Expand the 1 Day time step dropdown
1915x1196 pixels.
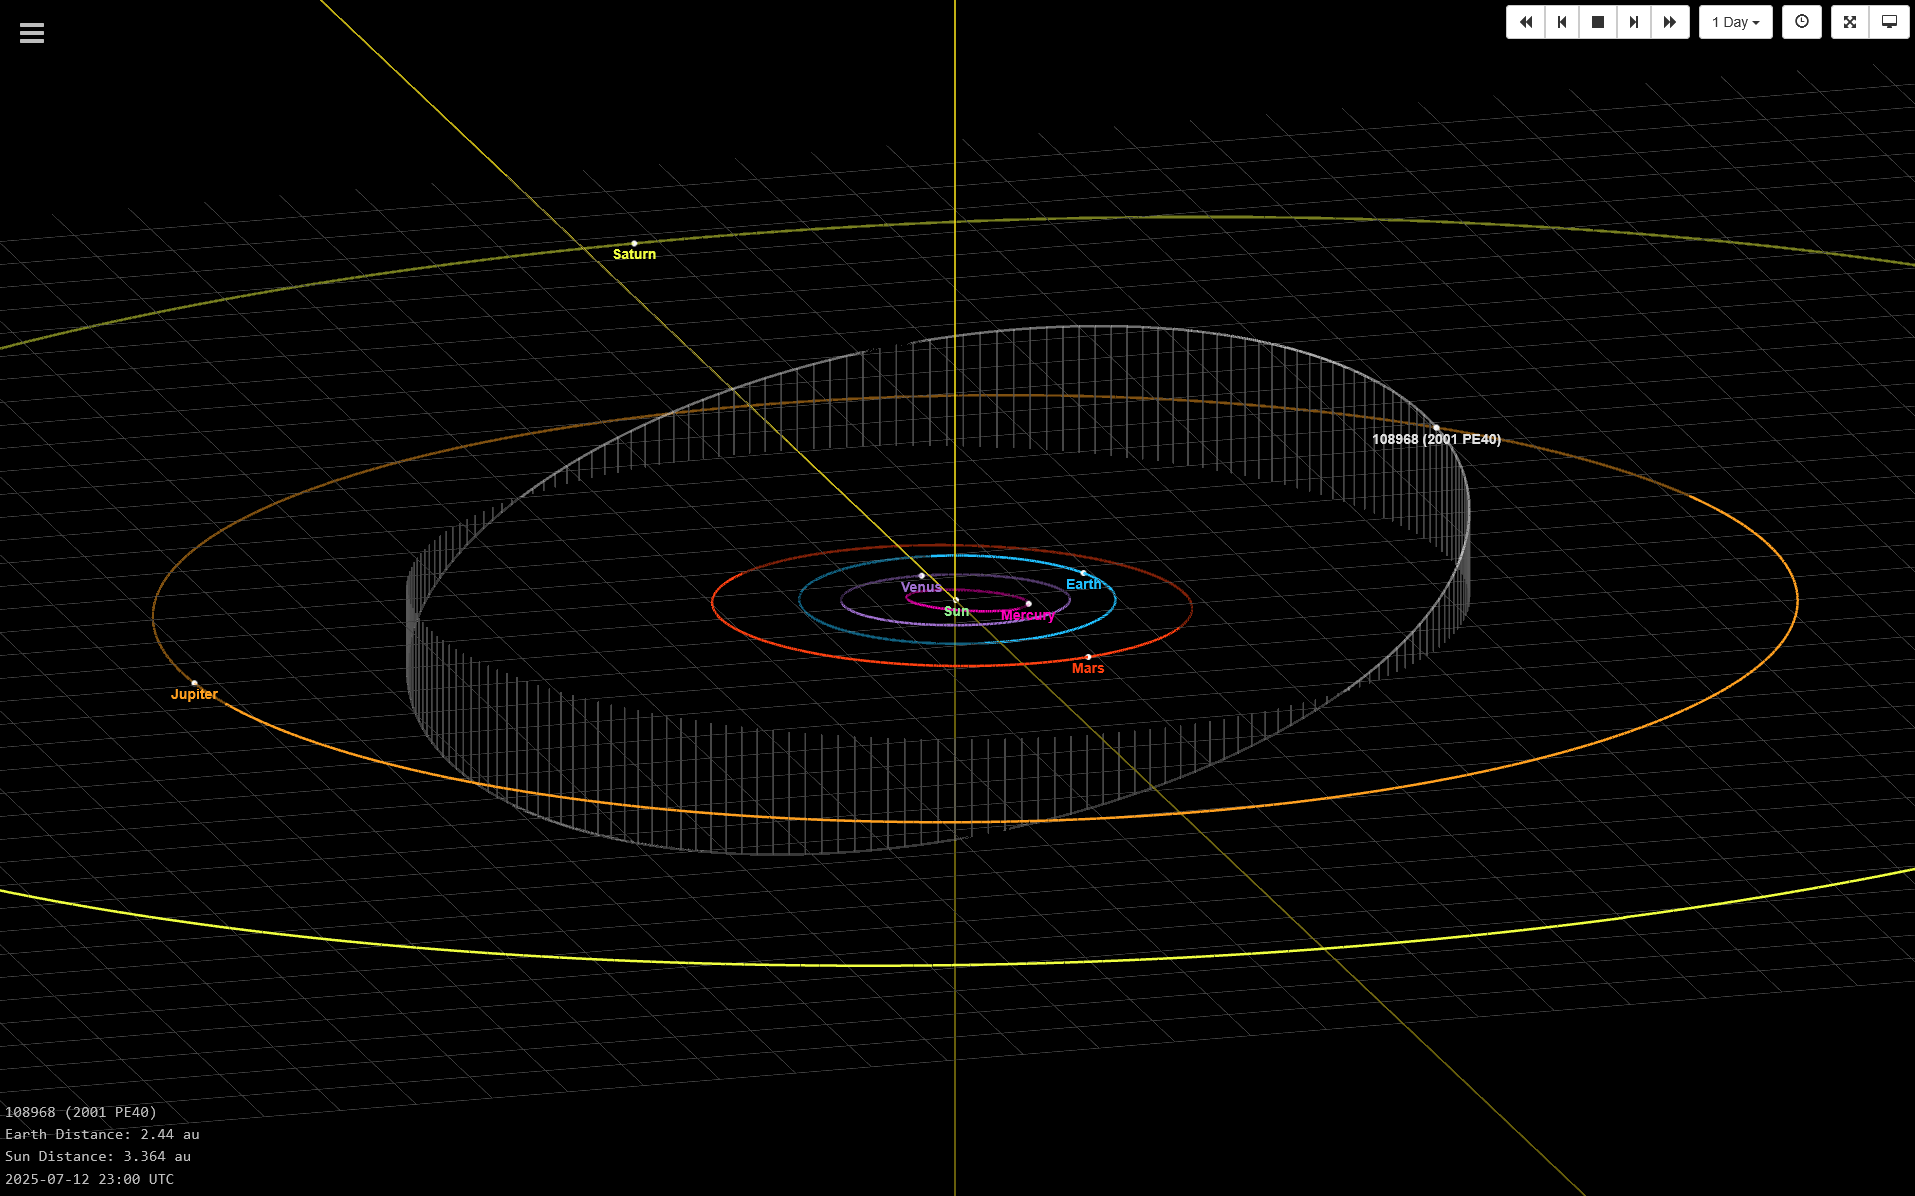pos(1735,22)
